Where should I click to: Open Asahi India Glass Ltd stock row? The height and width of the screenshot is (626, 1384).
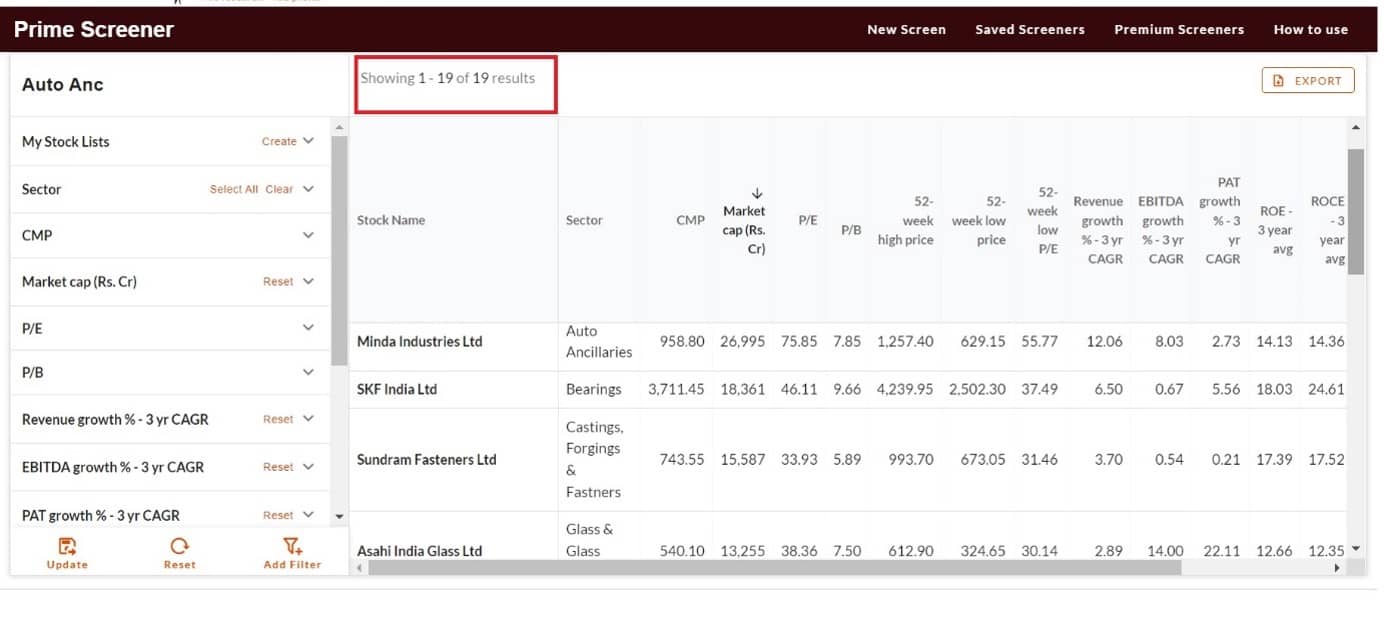(x=419, y=551)
